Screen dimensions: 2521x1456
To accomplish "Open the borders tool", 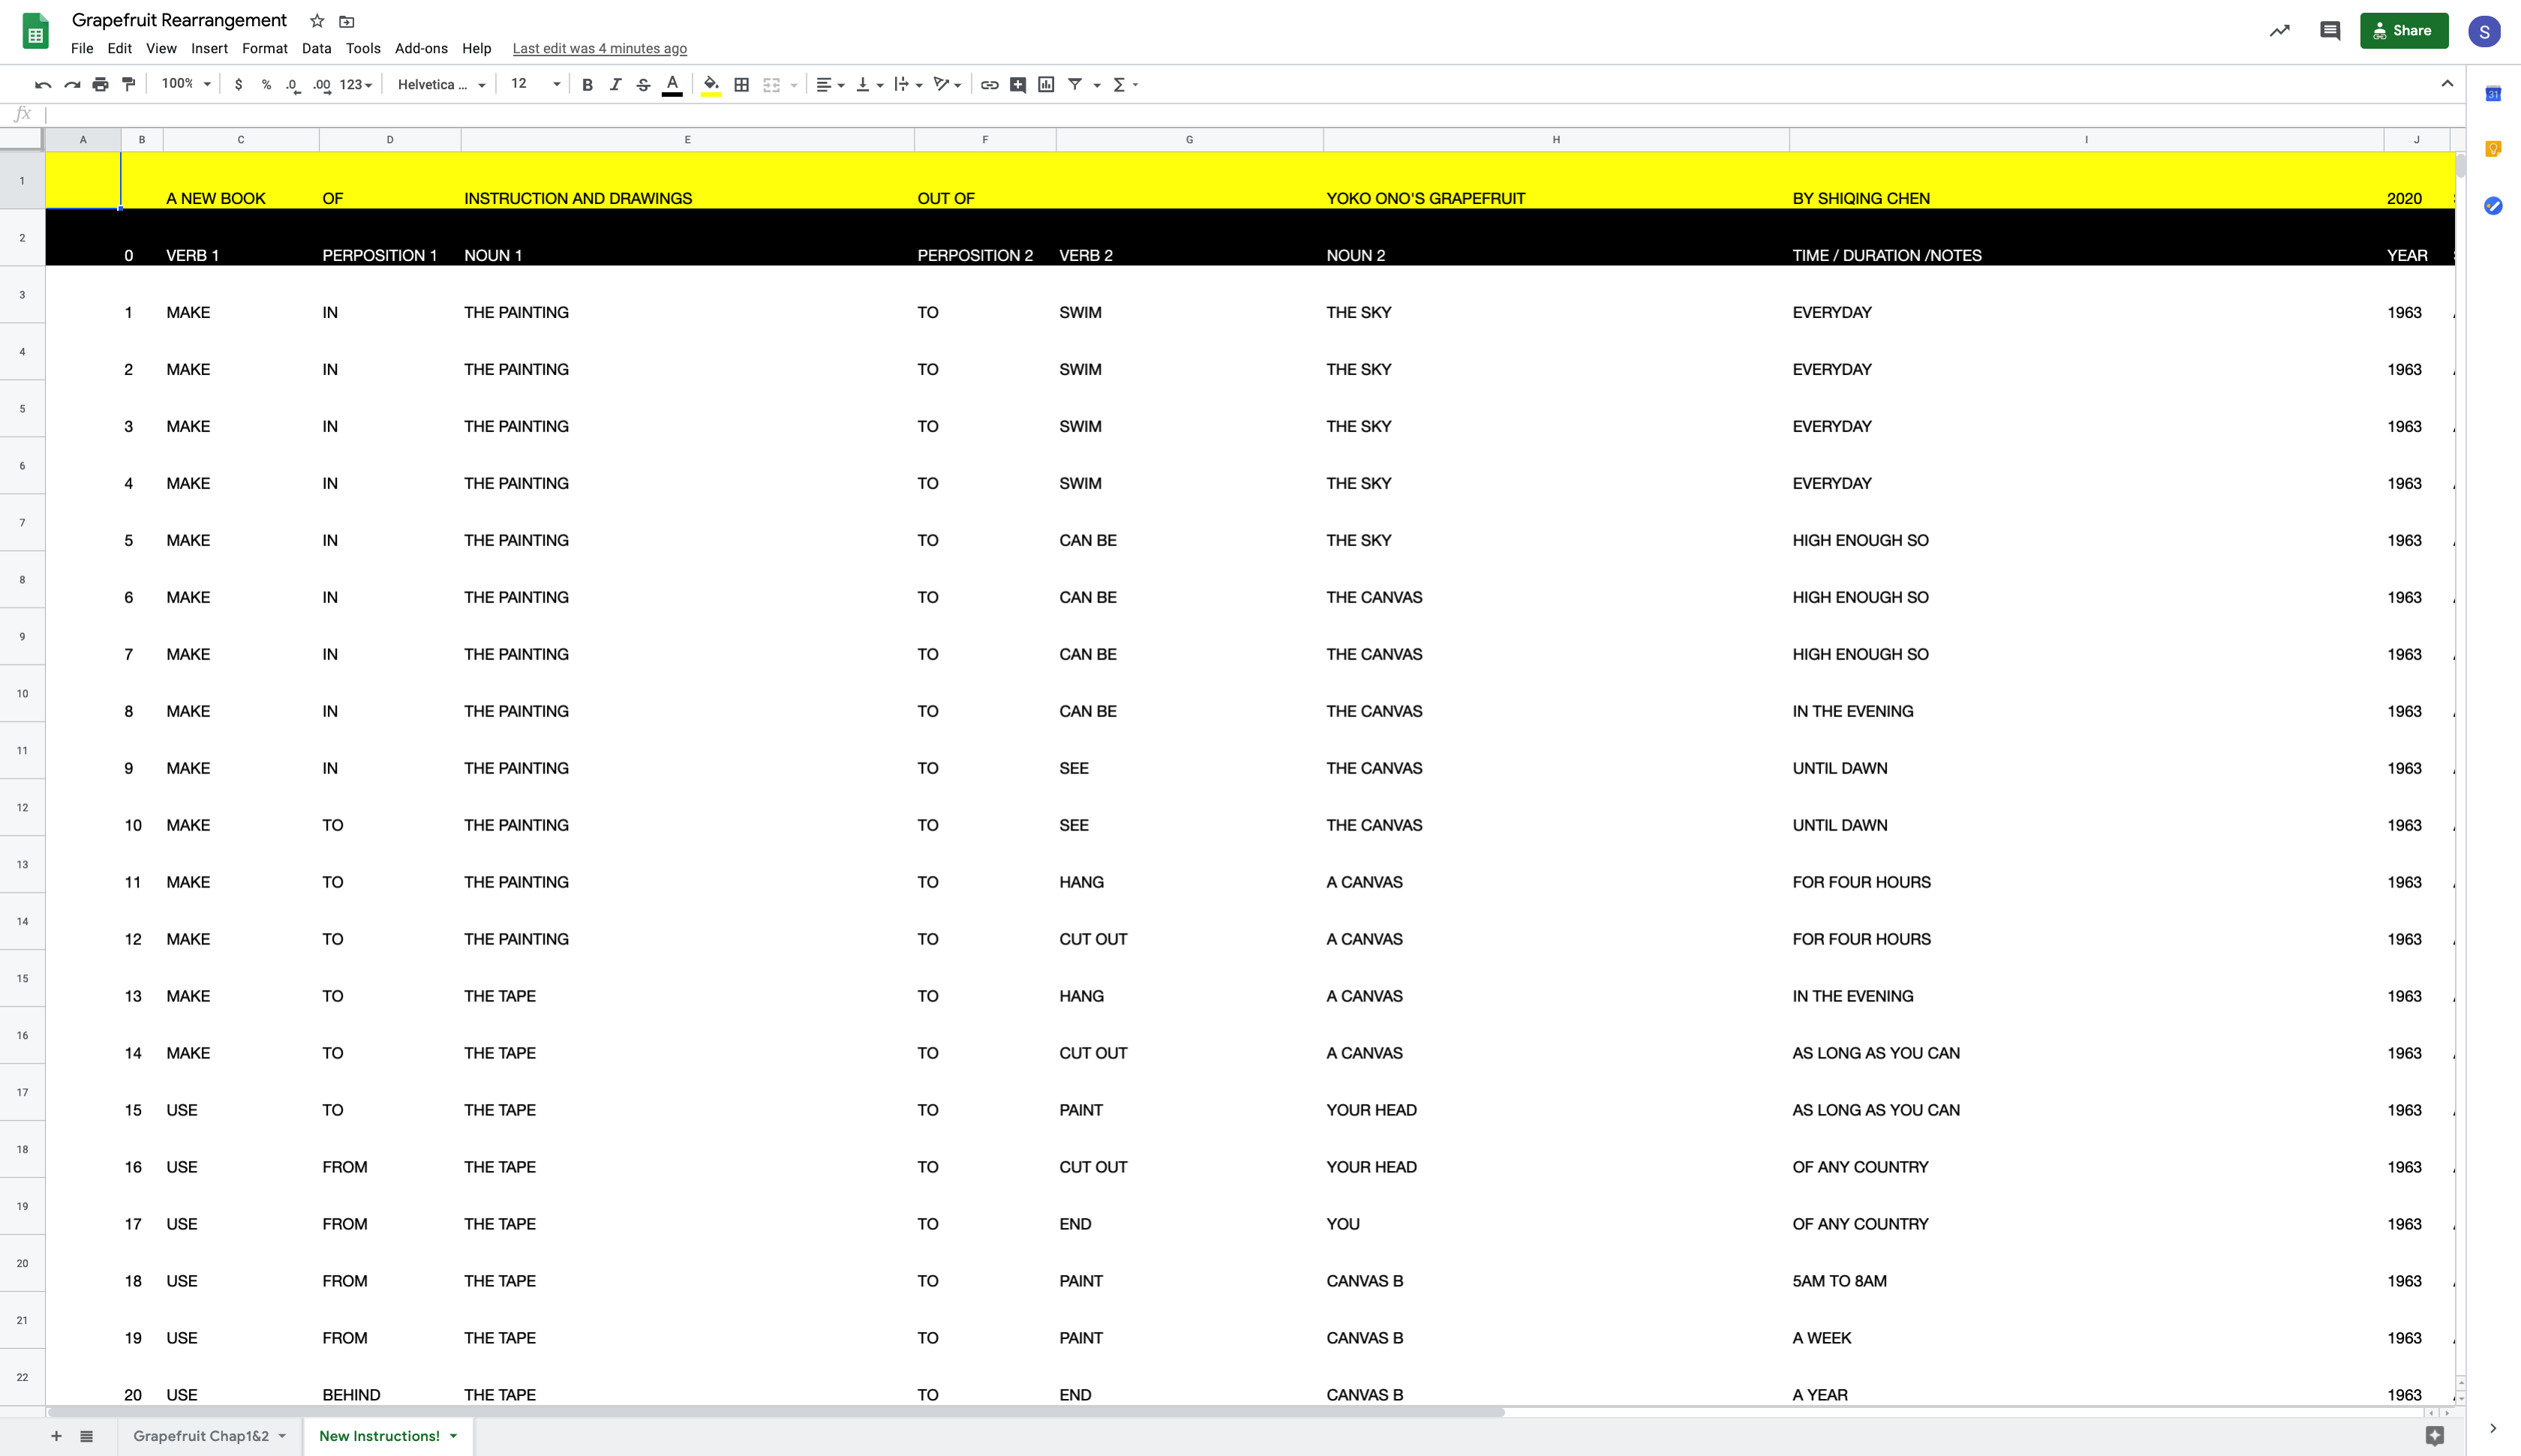I will [x=741, y=85].
